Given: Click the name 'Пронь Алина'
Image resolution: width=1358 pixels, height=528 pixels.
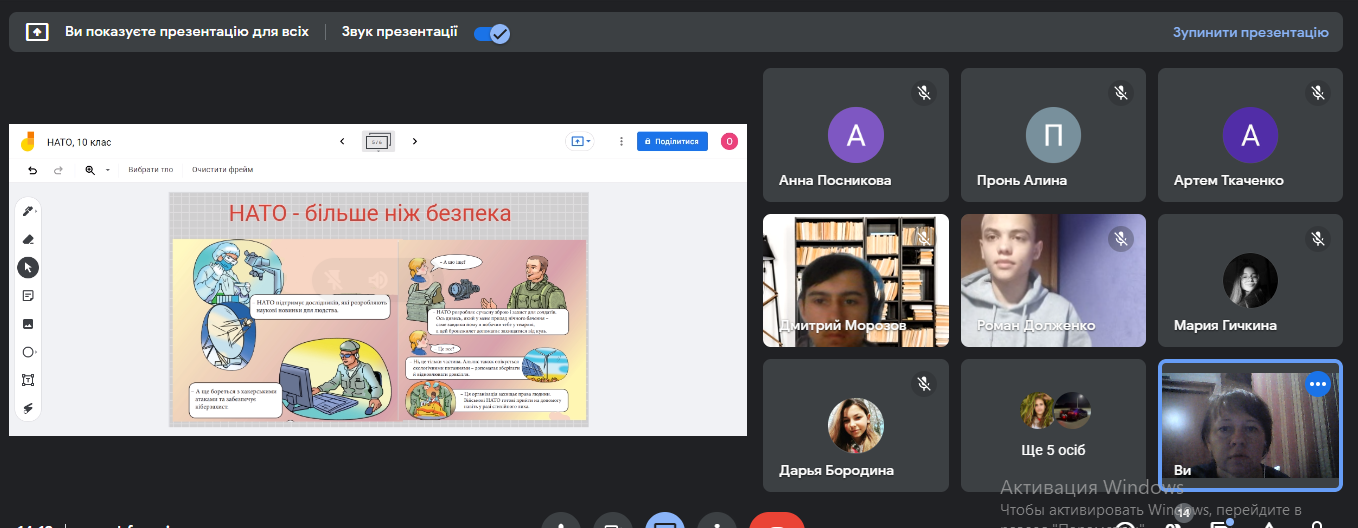Looking at the screenshot, I should 1022,181.
